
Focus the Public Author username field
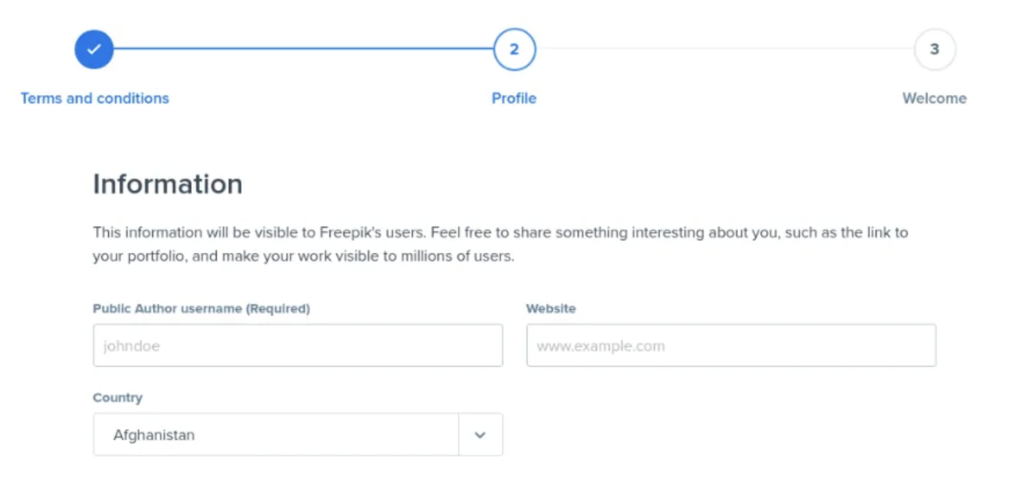(298, 346)
